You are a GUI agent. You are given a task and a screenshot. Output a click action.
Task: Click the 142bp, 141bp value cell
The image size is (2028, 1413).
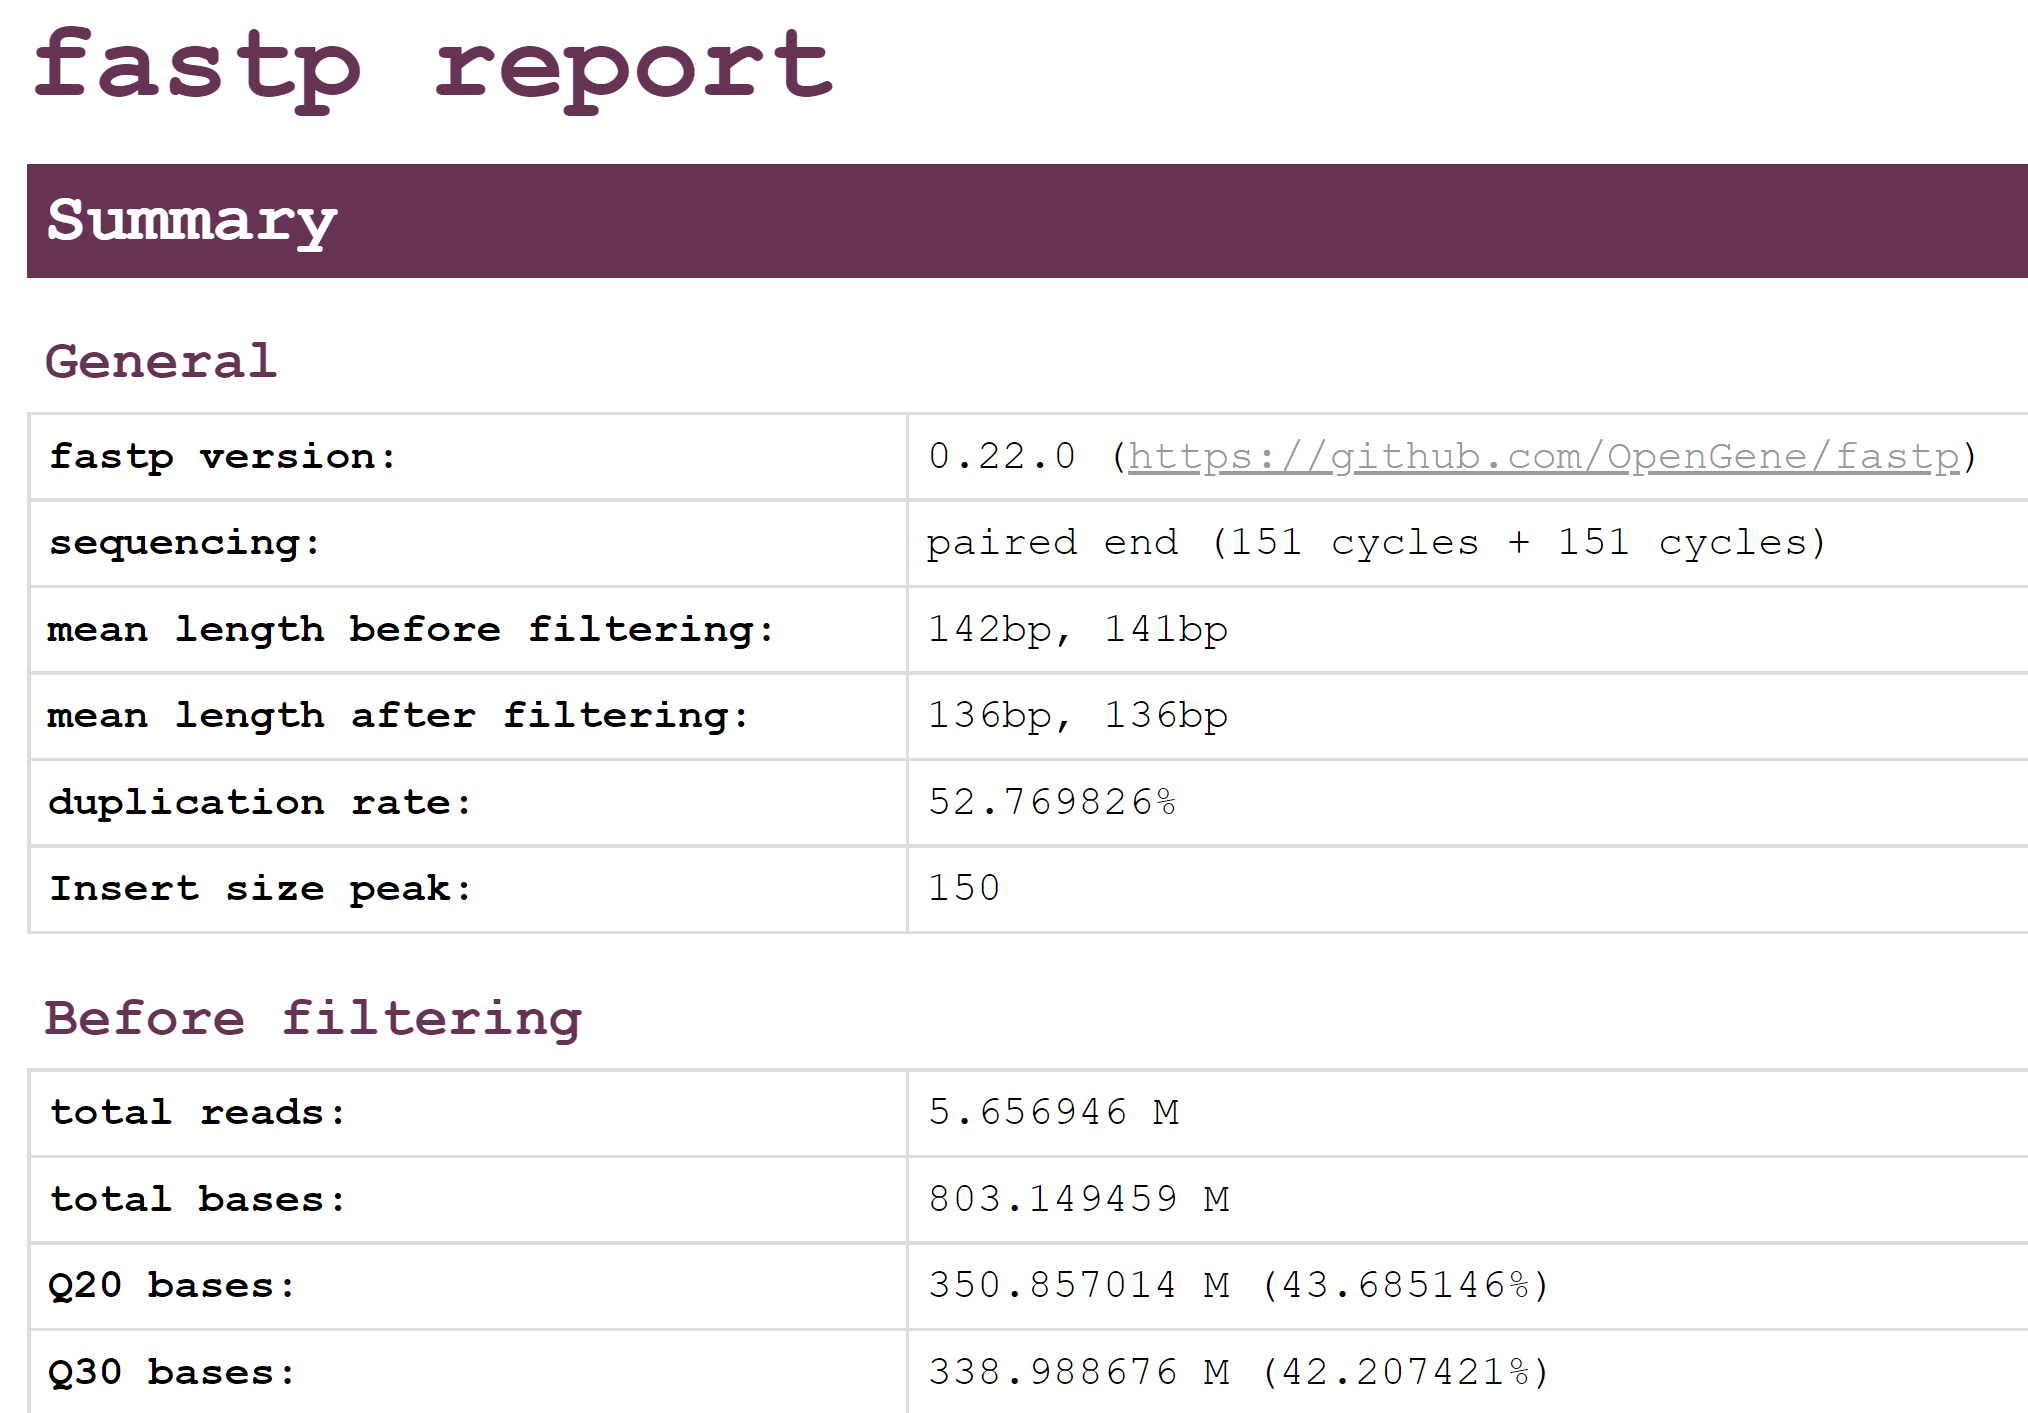click(1077, 630)
